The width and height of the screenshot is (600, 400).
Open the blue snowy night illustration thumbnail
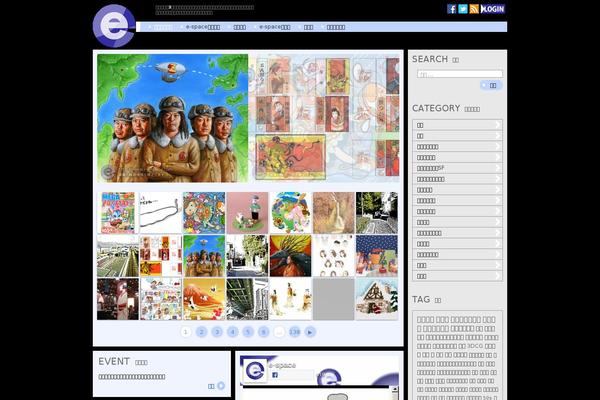377,256
